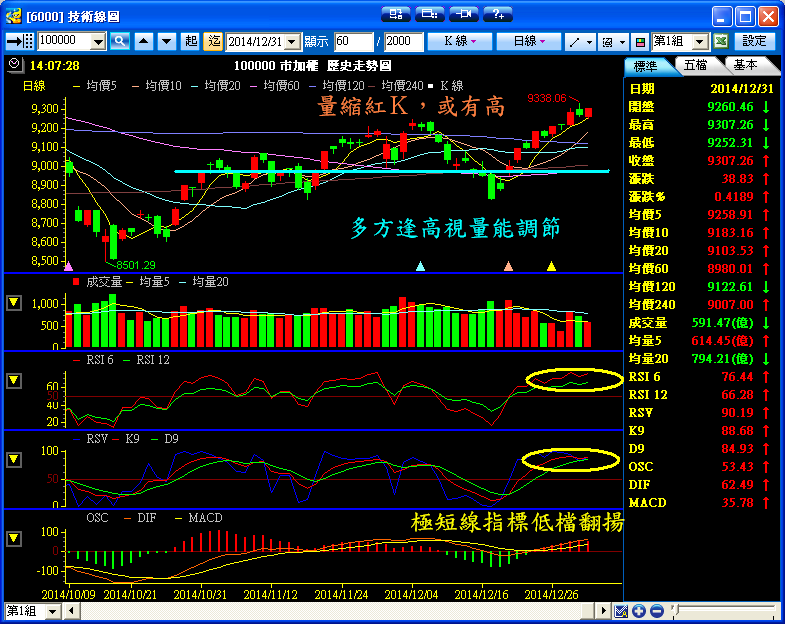Toggle the 迄 end date button
785x624 pixels.
[213, 41]
